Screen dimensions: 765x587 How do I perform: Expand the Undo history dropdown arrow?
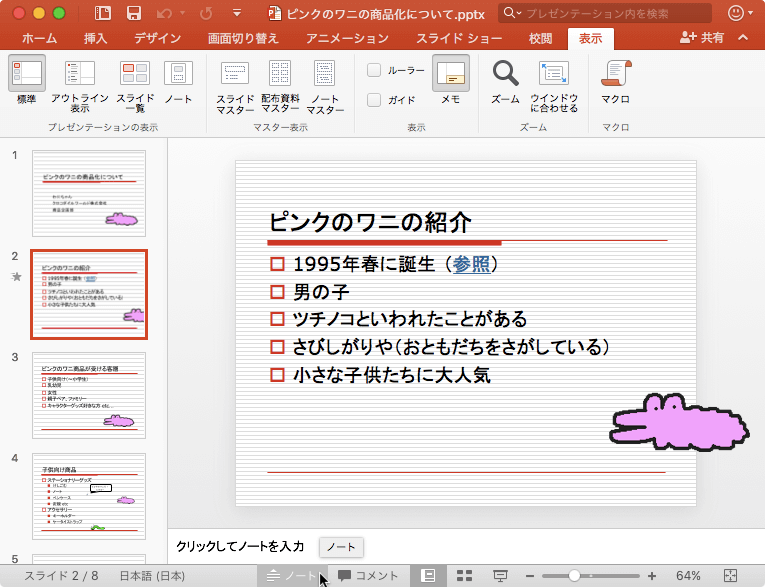[x=183, y=14]
